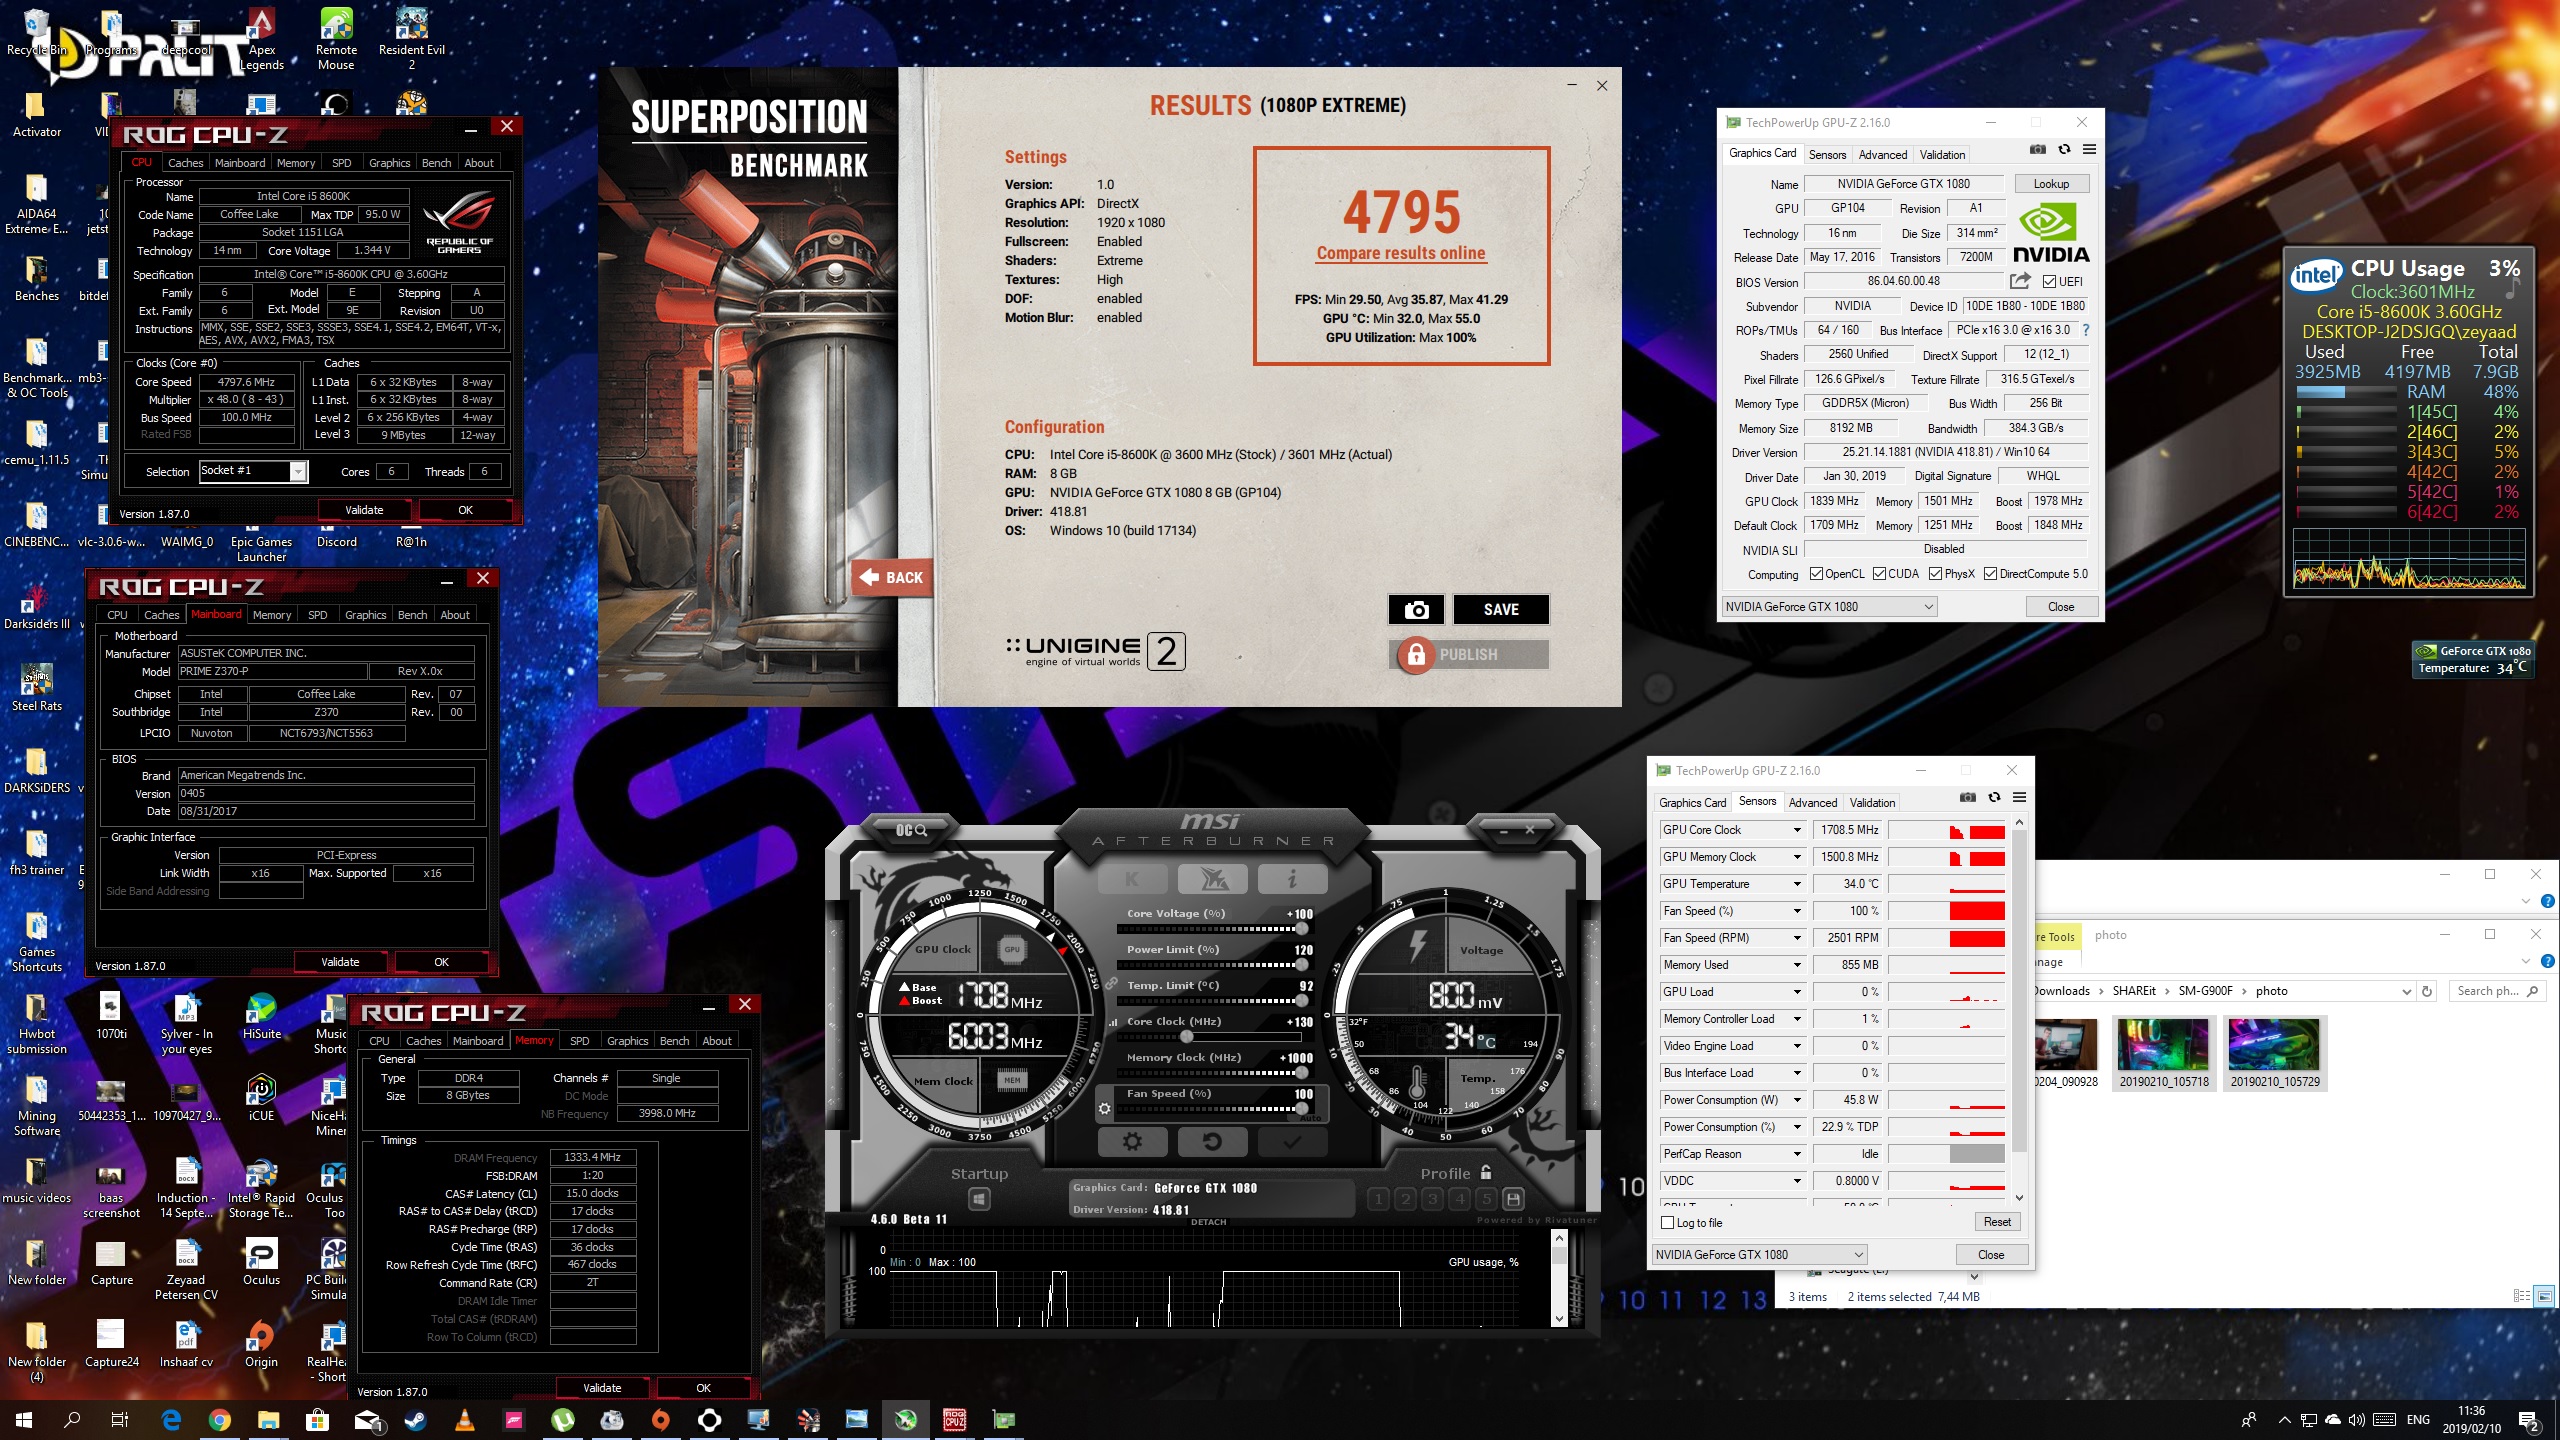Select Afterburner profile slot 1

click(x=1378, y=1198)
